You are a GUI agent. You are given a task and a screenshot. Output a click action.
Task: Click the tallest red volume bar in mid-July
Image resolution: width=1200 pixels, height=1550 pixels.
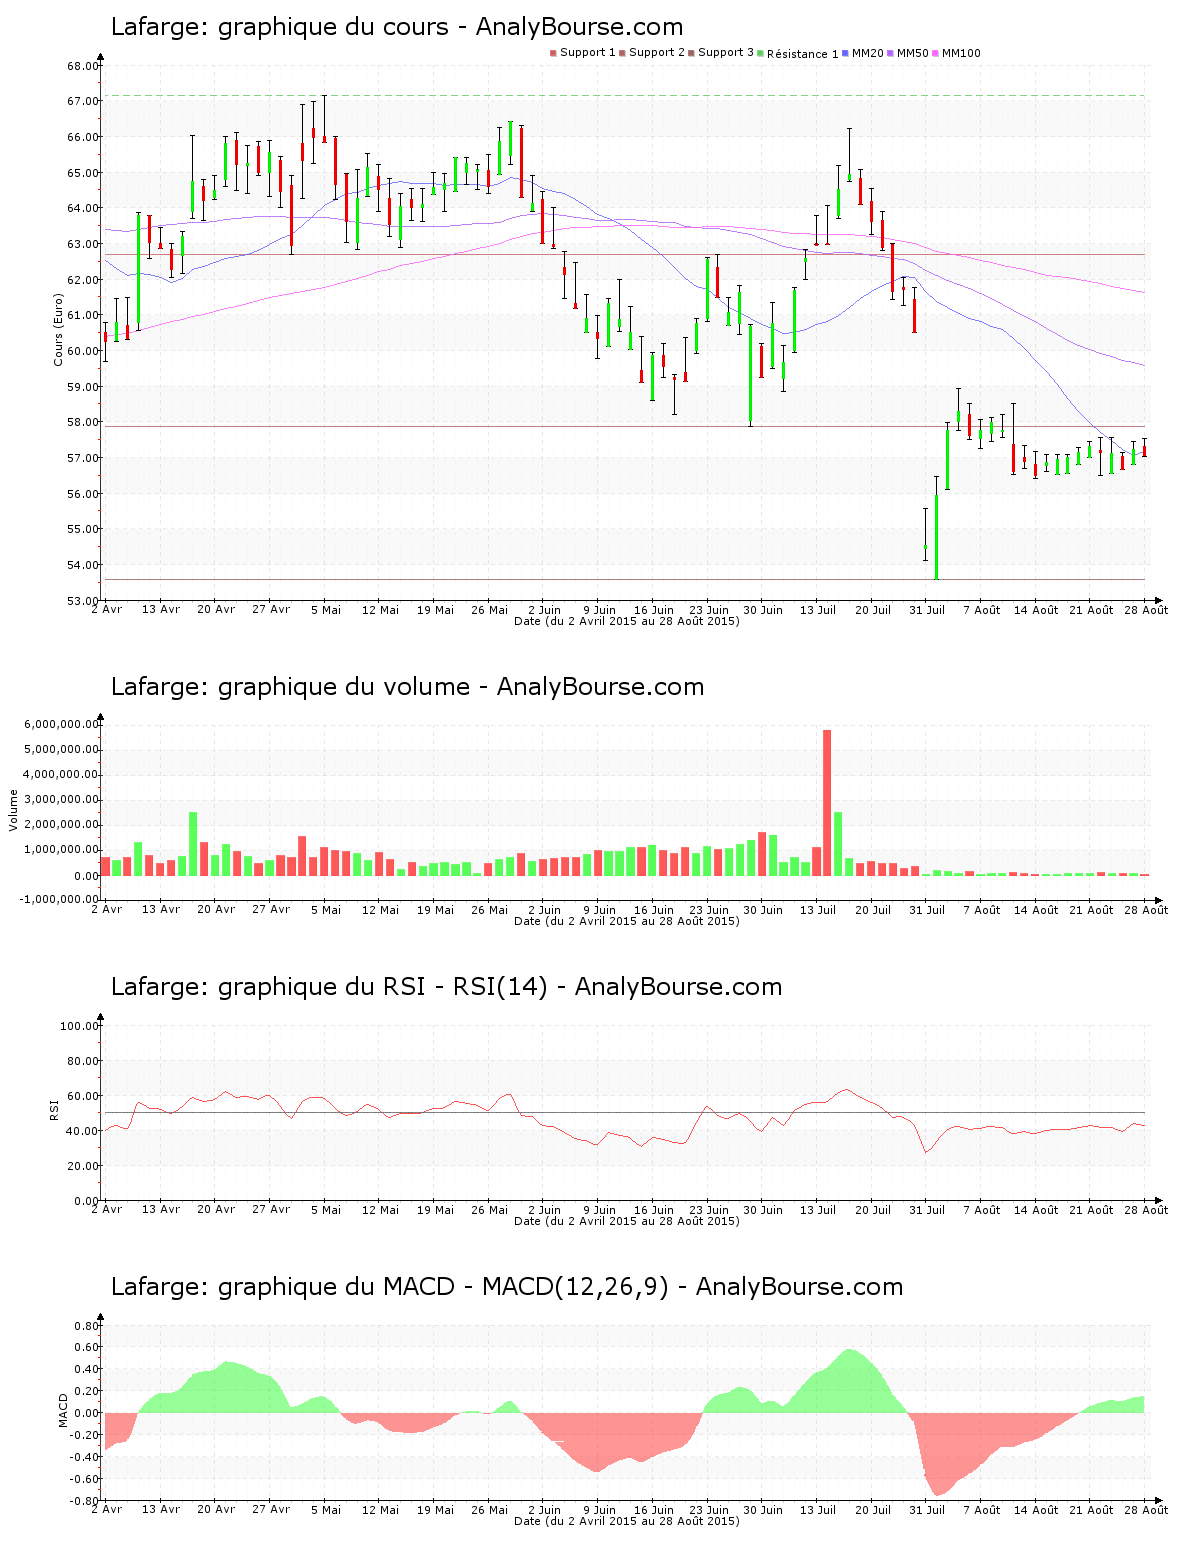click(x=827, y=803)
